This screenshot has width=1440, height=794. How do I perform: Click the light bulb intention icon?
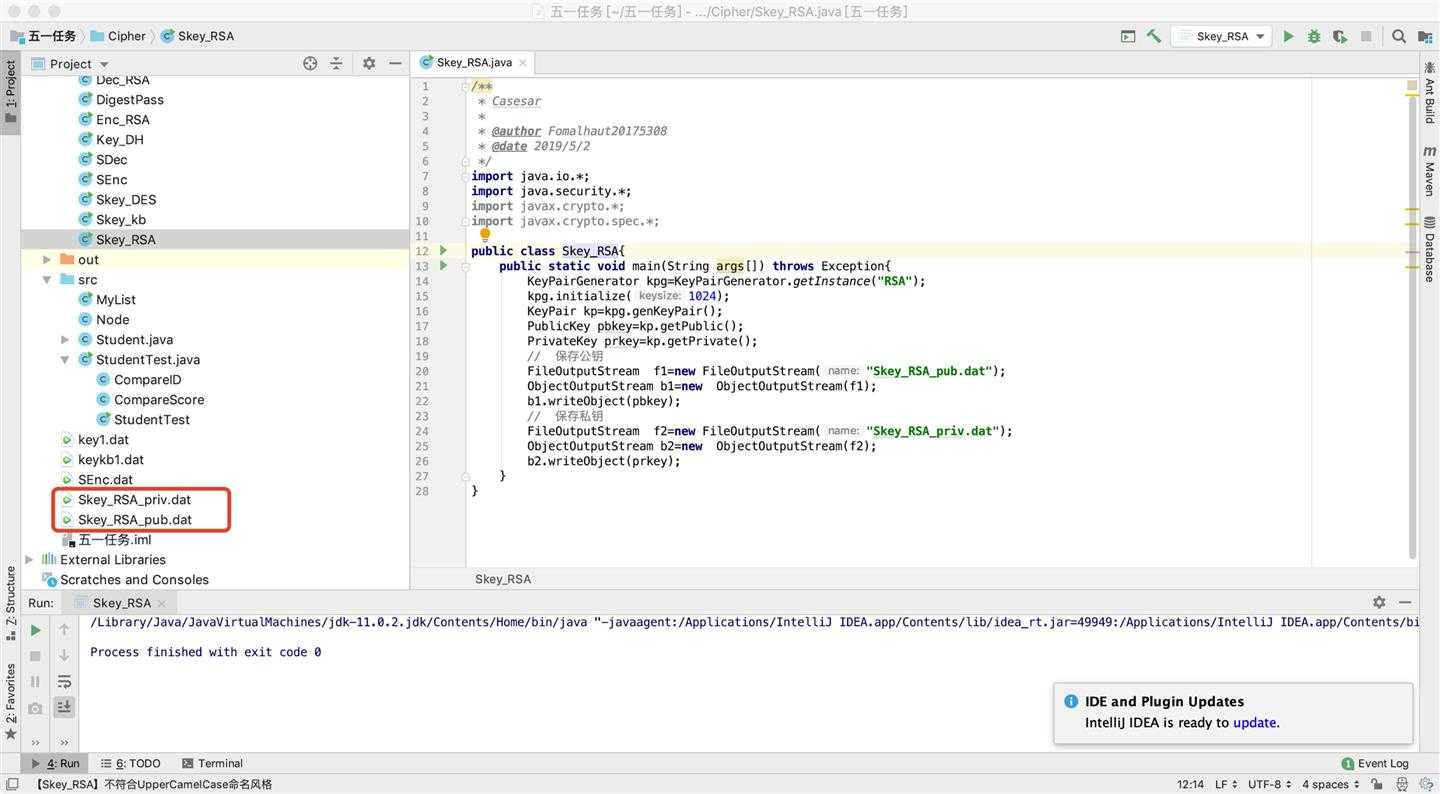pos(485,236)
